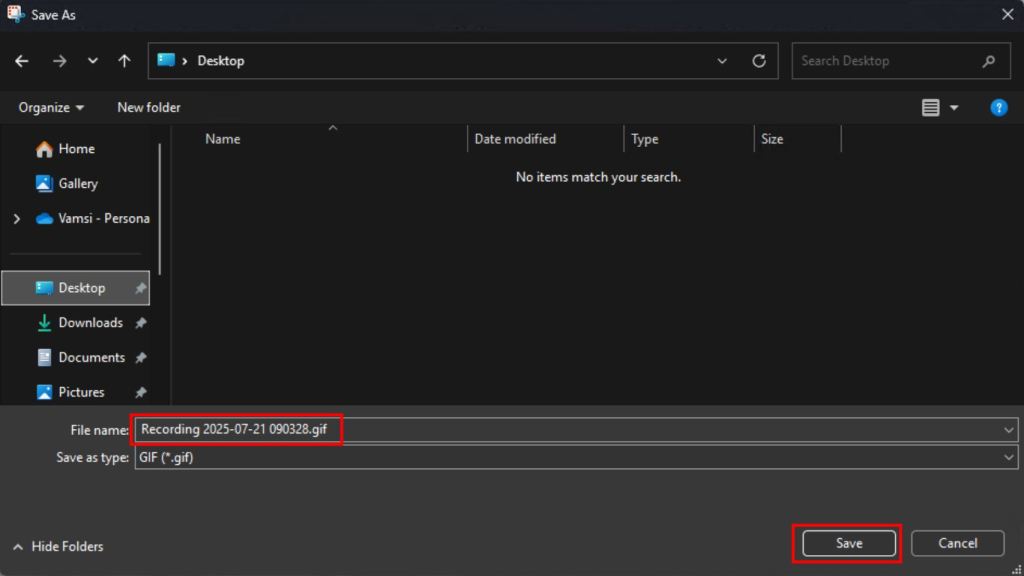Change view layout icon
This screenshot has height=576, width=1024.
click(x=930, y=107)
